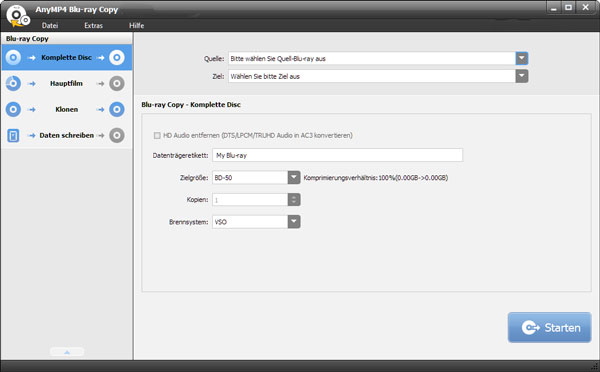Screen dimensions: 600x372
Task: Click source disc icon in Komplette Disc row
Action: click(x=13, y=57)
